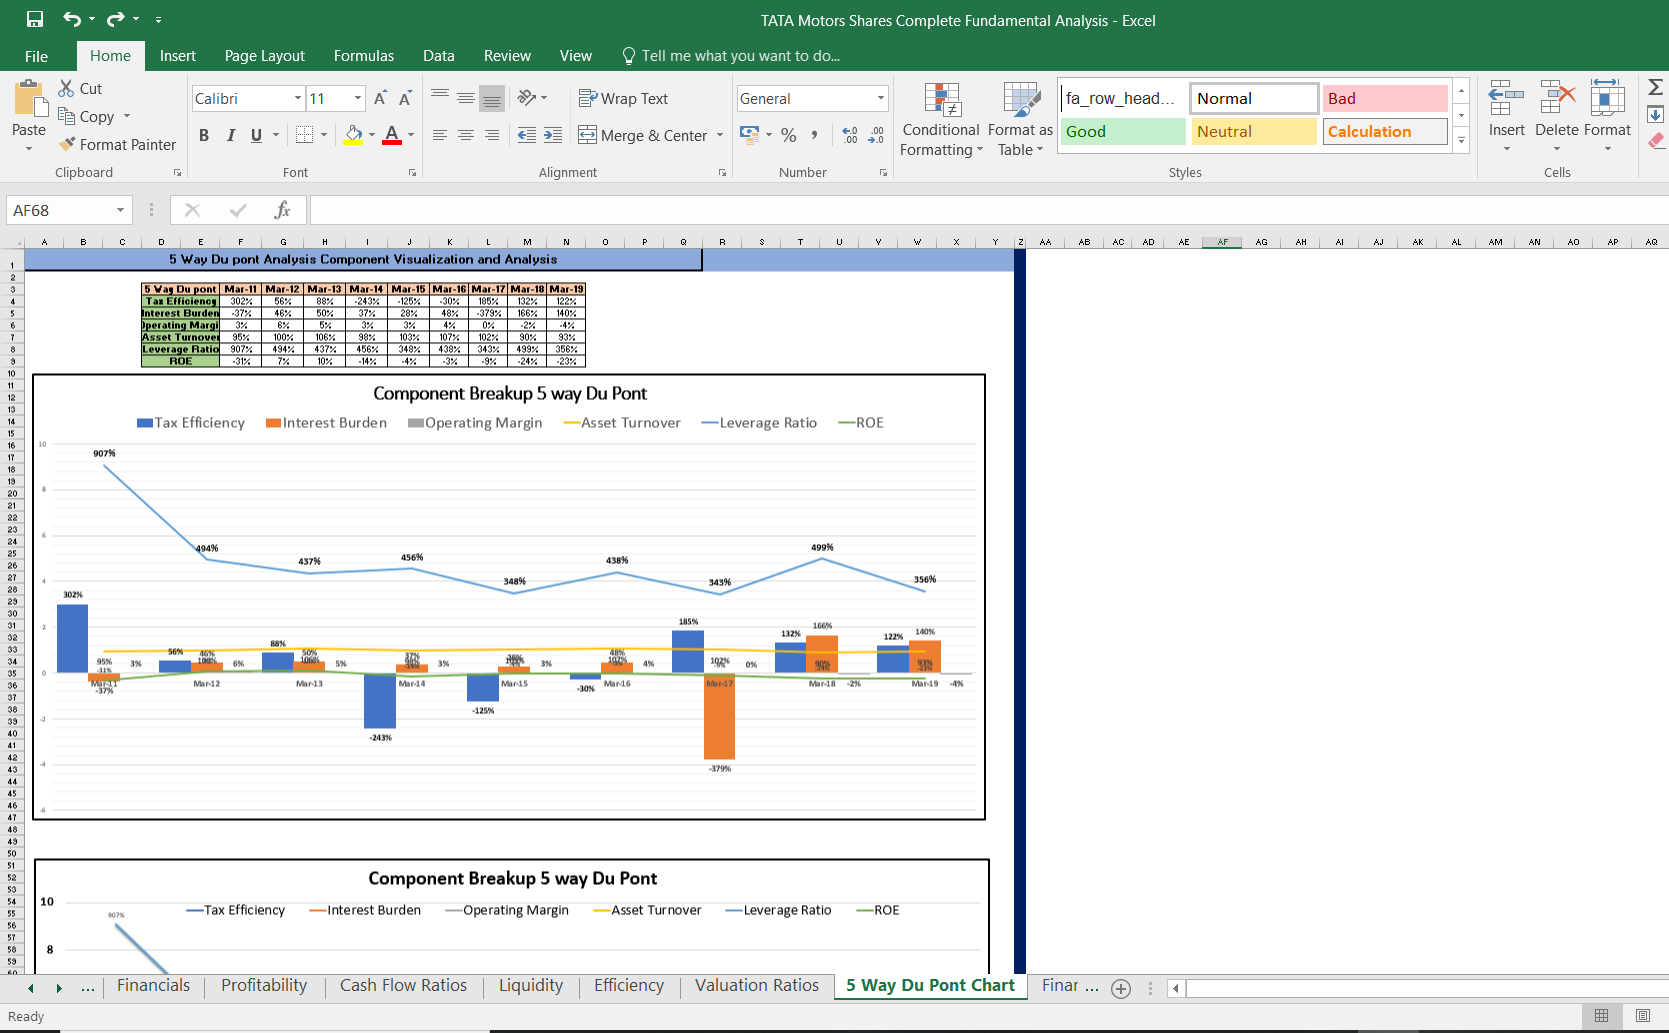
Task: Expand the cell styles gallery
Action: (1462, 141)
